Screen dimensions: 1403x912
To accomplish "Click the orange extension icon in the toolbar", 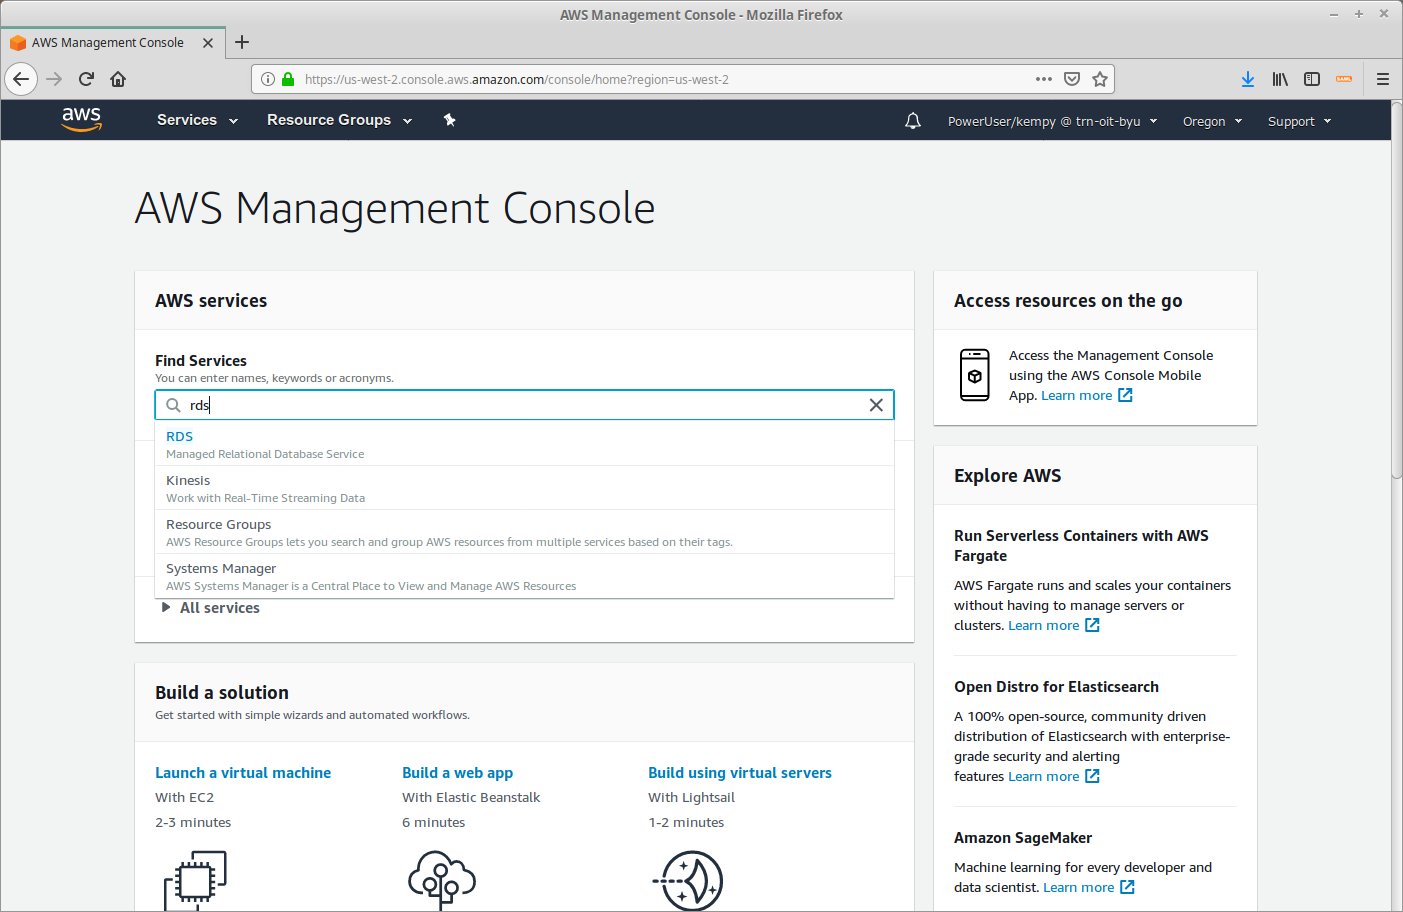I will (x=1344, y=79).
